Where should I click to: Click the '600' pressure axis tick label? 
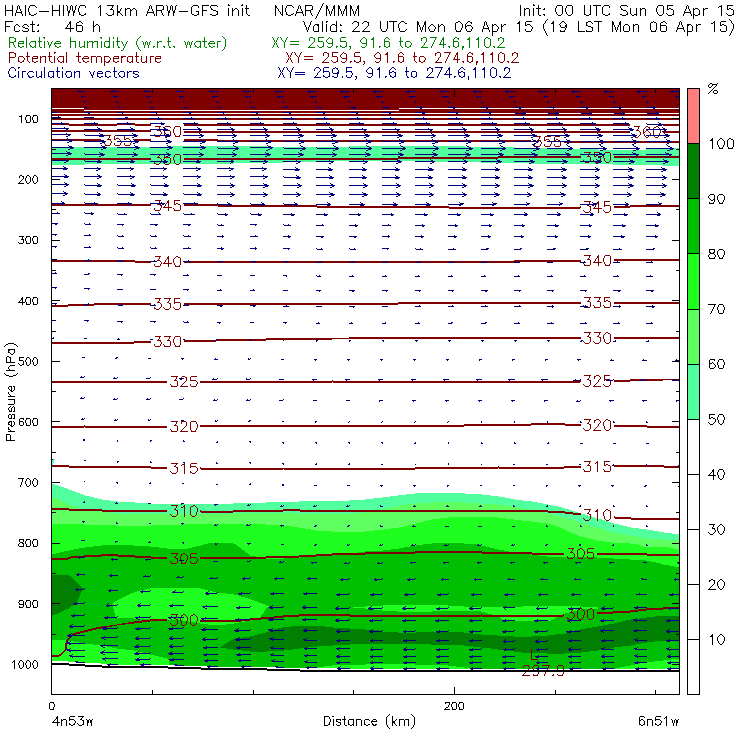click(28, 422)
